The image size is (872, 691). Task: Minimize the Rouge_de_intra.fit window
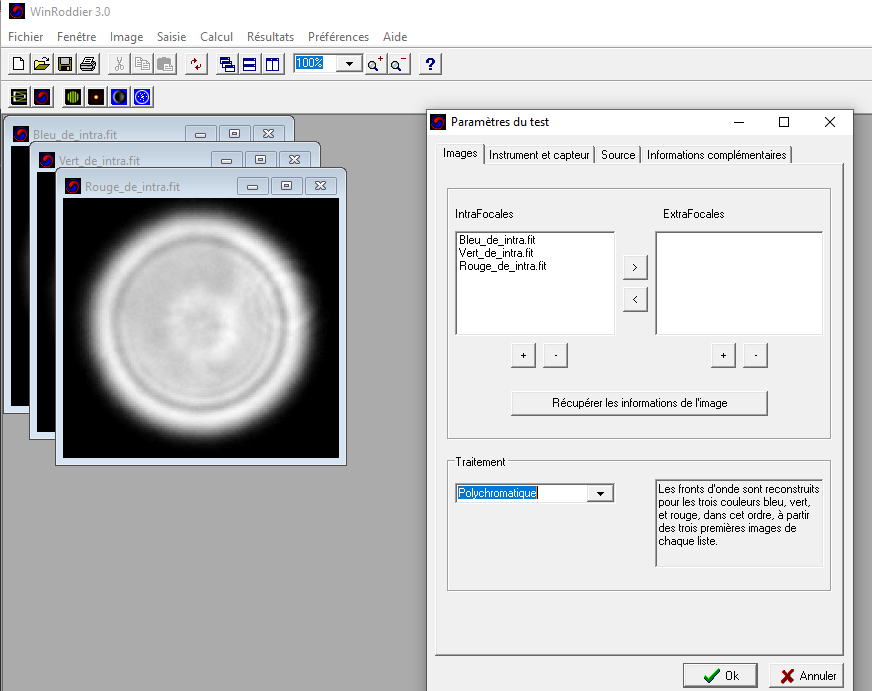click(x=252, y=186)
